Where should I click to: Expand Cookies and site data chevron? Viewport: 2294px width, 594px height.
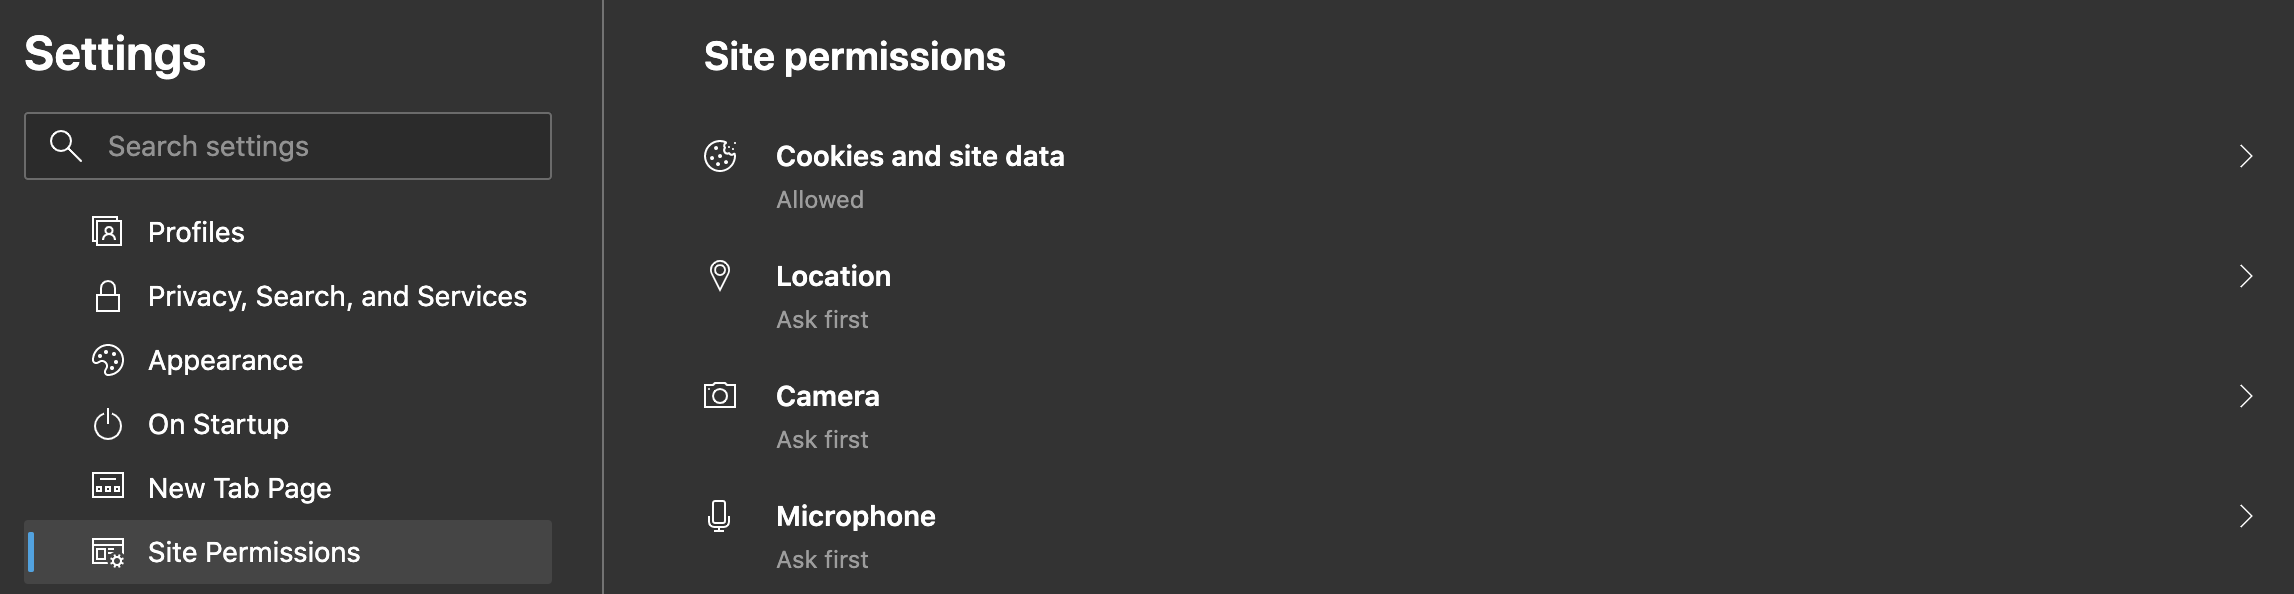[x=2246, y=156]
